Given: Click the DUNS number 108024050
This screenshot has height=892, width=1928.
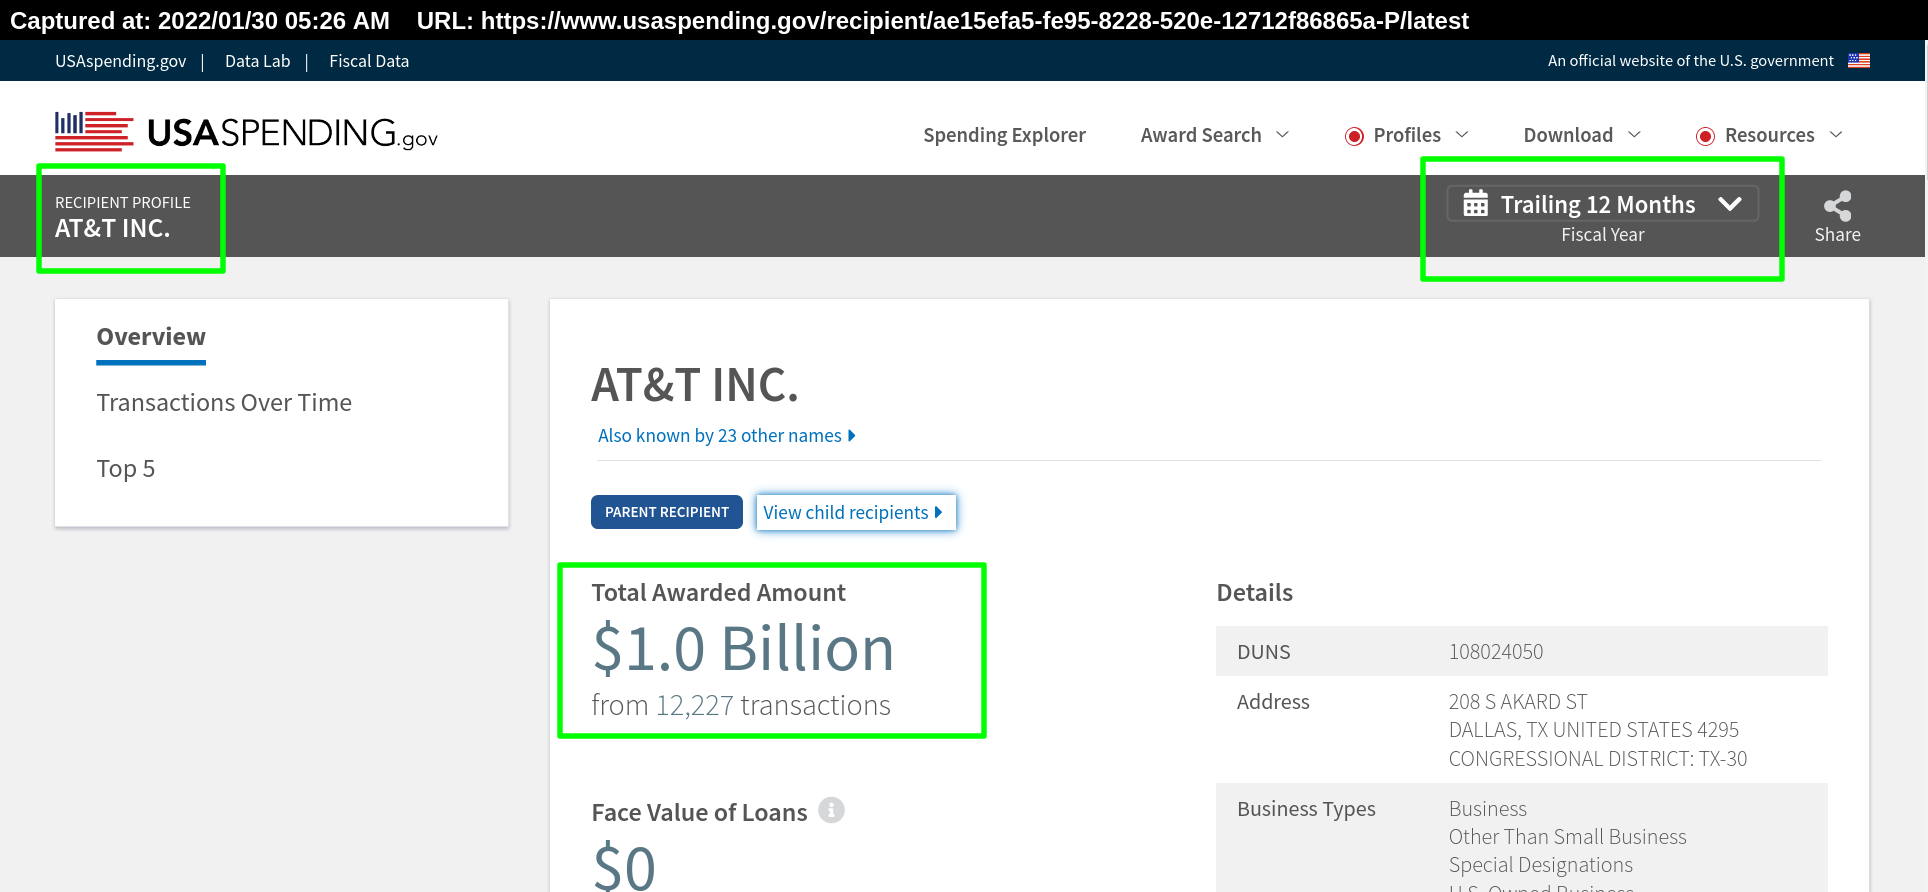Looking at the screenshot, I should point(1496,652).
